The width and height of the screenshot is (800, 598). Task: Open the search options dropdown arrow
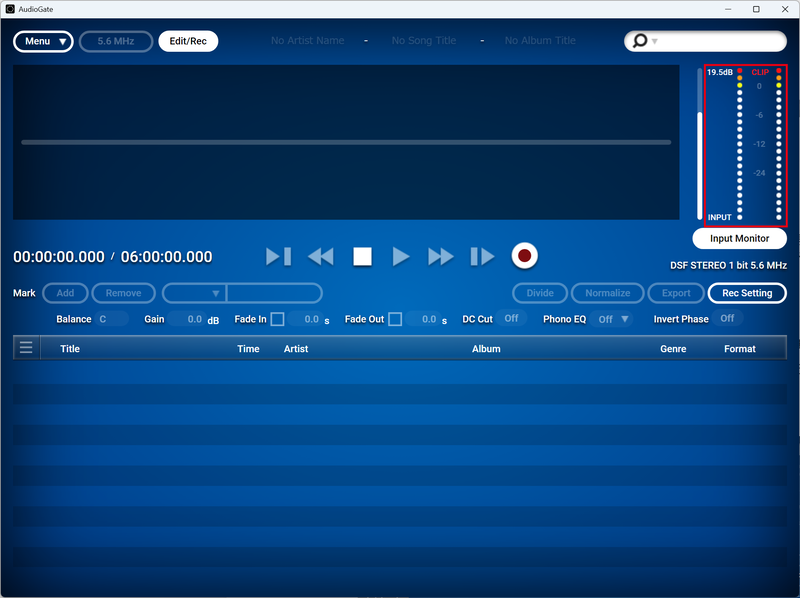[655, 41]
